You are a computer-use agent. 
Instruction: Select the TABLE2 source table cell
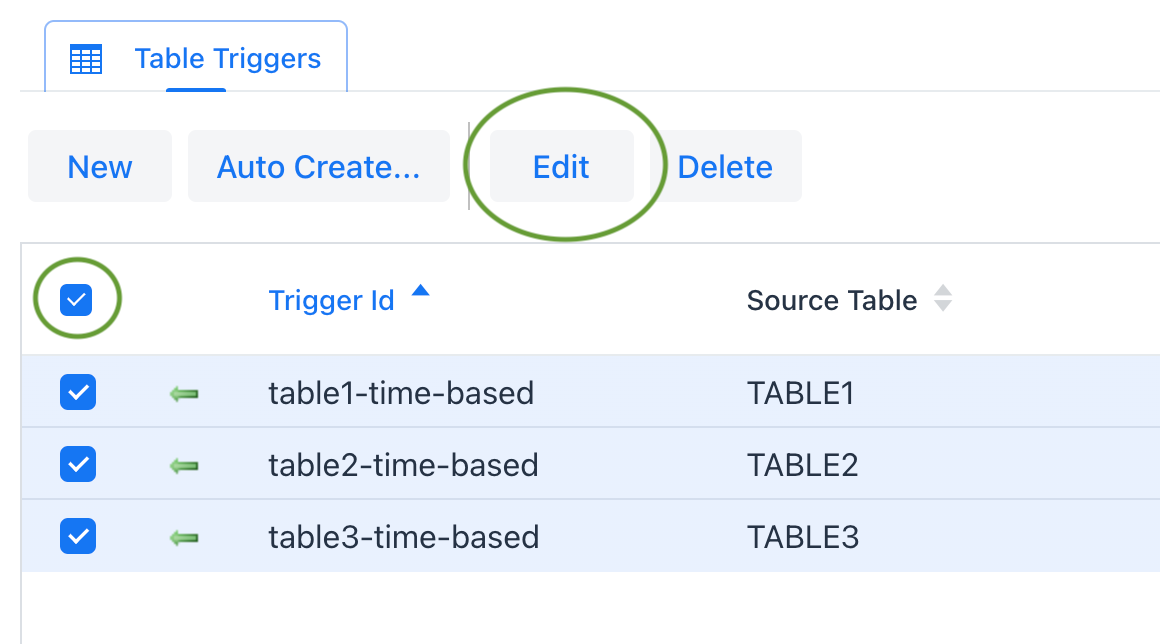pos(803,465)
